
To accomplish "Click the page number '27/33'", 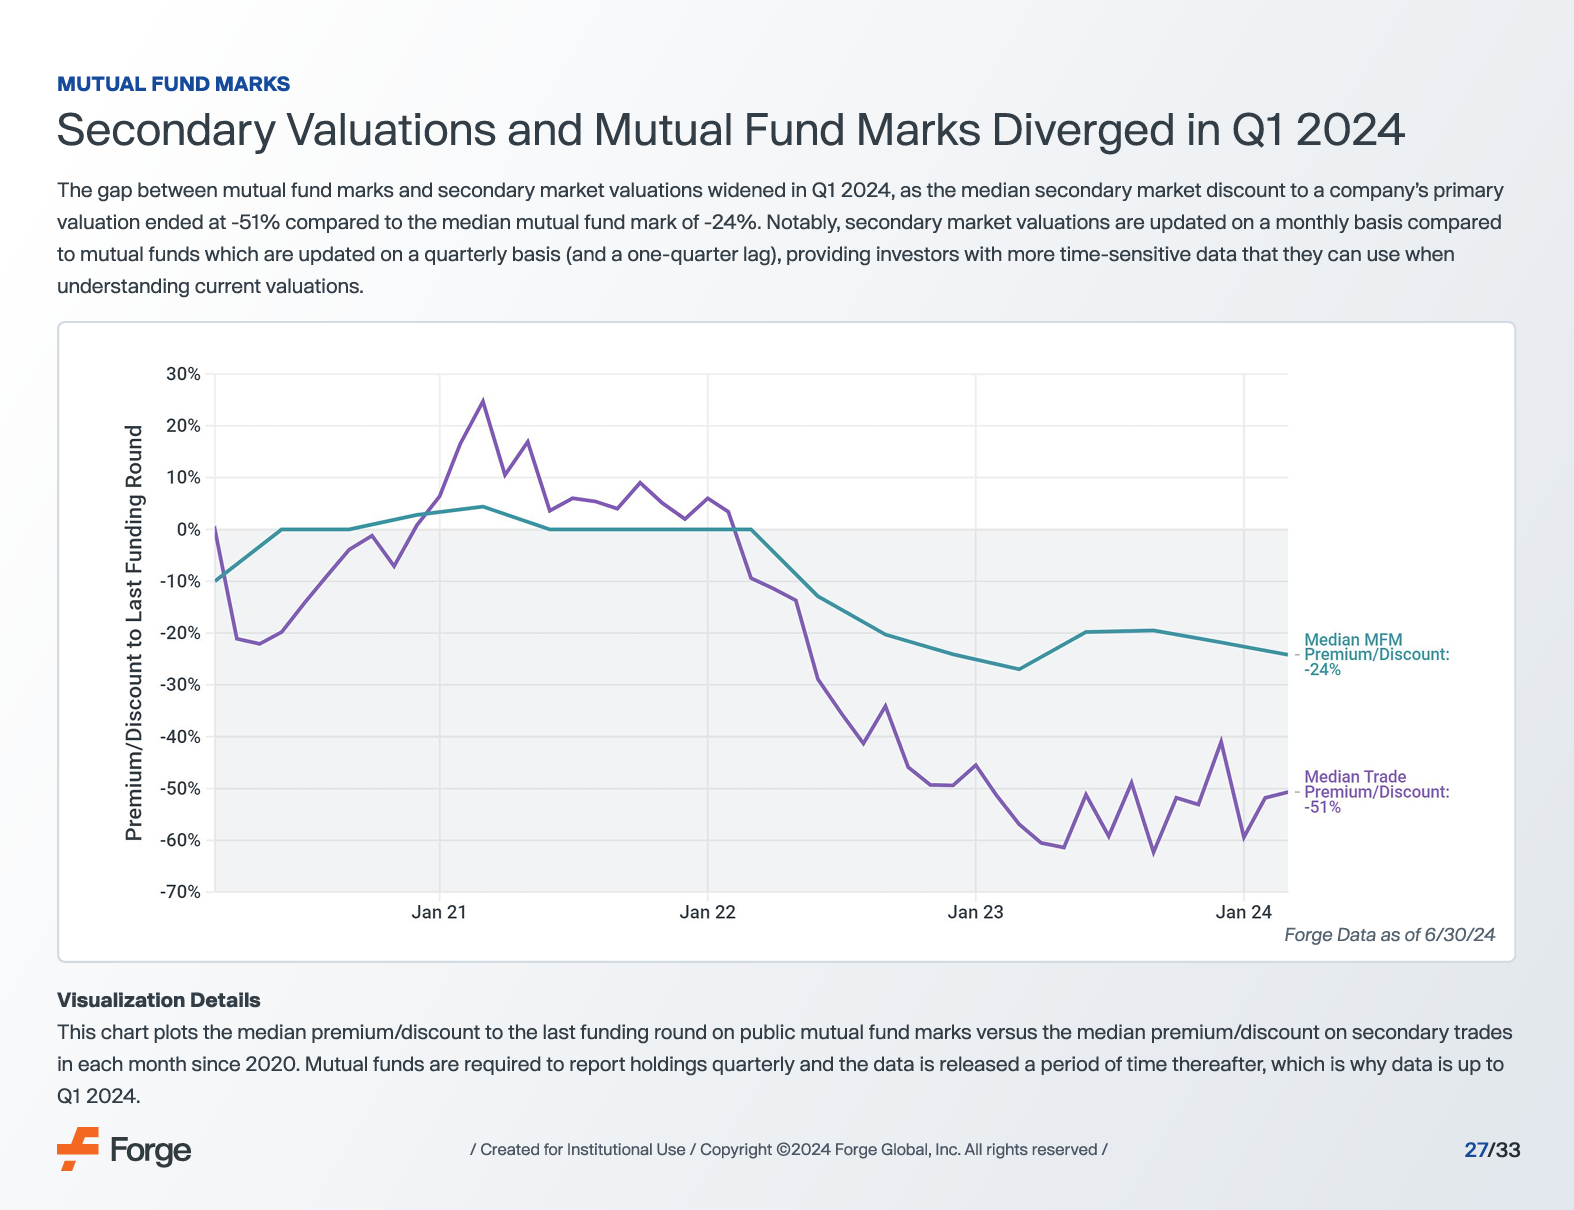I will [1492, 1150].
